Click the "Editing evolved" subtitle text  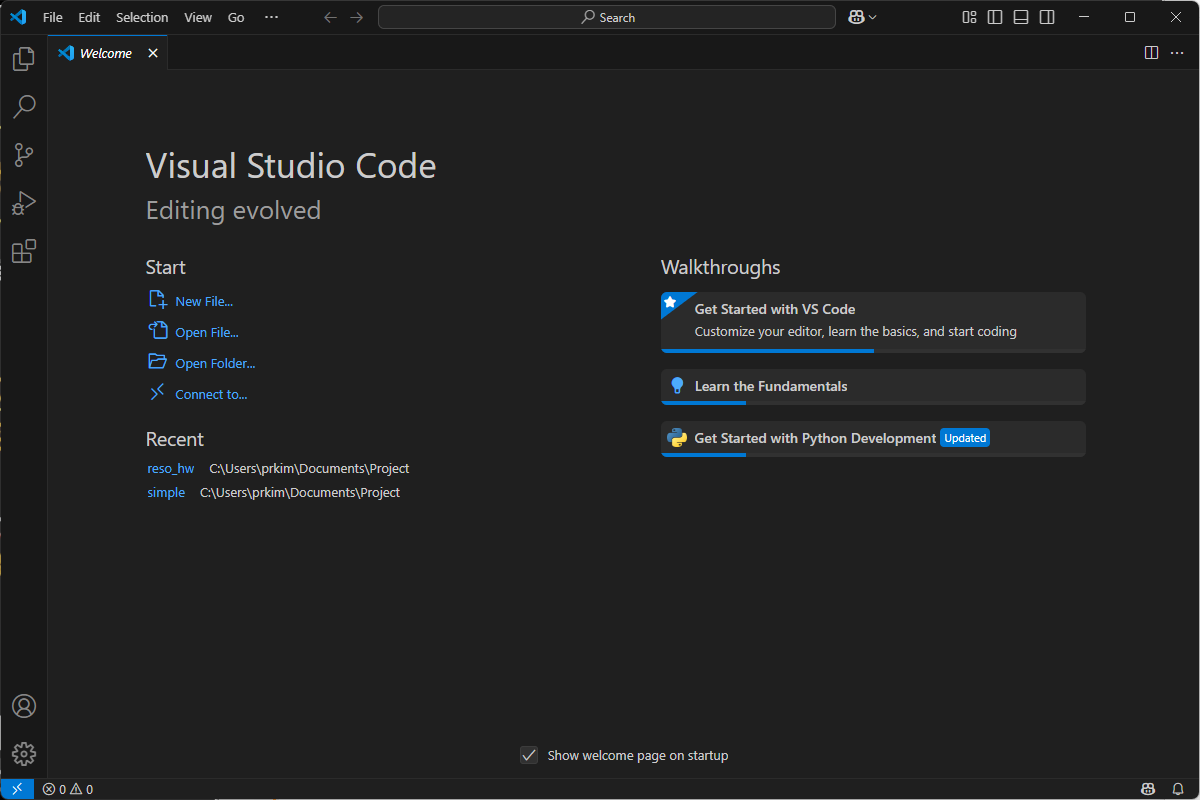coord(233,210)
